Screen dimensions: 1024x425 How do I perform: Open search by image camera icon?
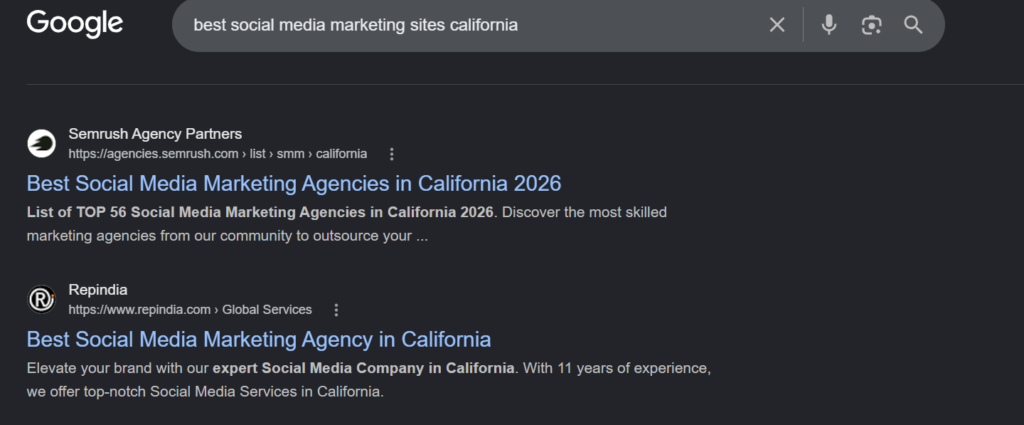coord(871,25)
